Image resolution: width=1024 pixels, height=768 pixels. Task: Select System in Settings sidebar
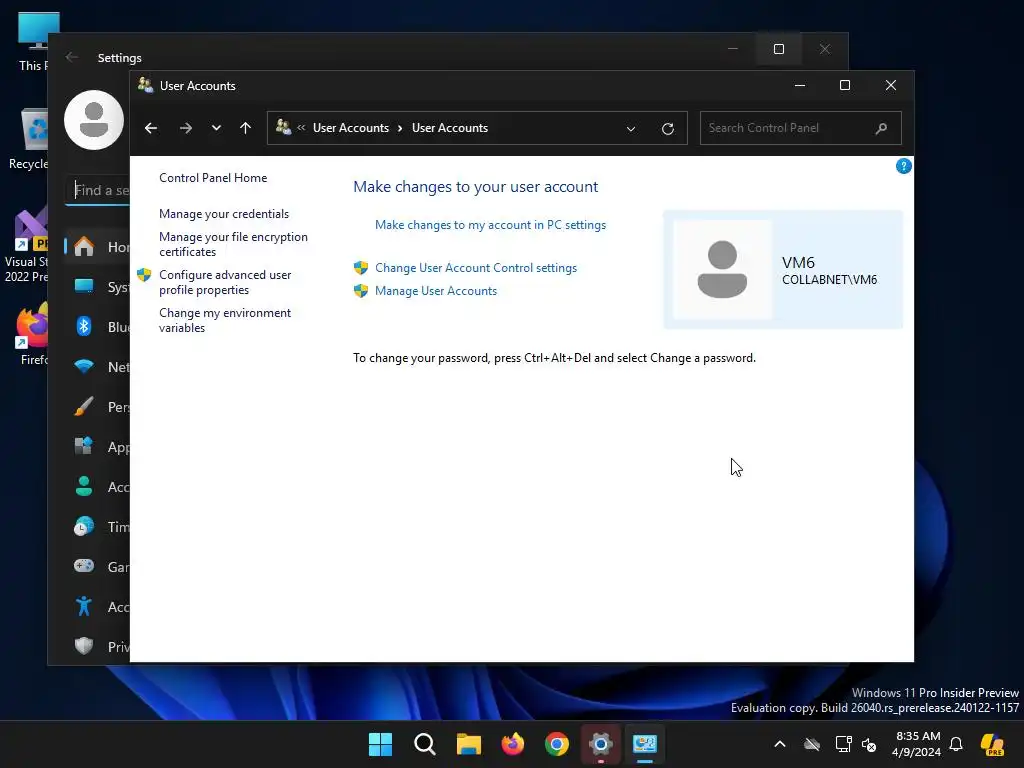point(97,287)
